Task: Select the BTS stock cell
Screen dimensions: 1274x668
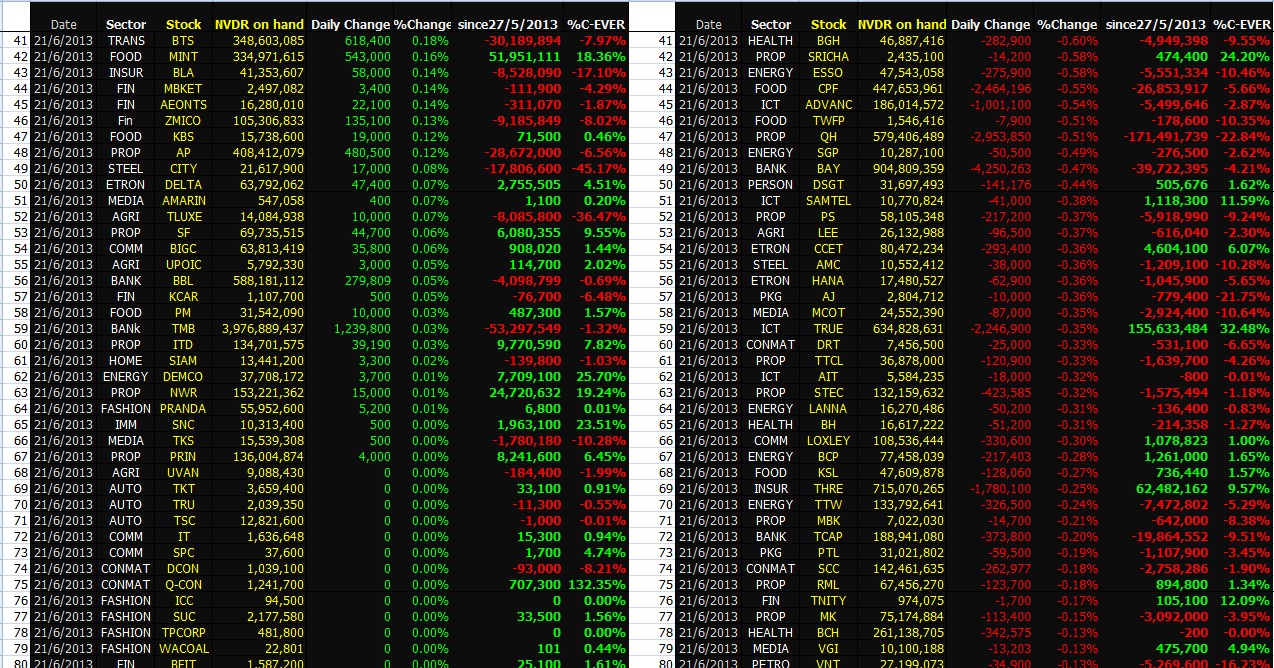Action: [x=183, y=41]
